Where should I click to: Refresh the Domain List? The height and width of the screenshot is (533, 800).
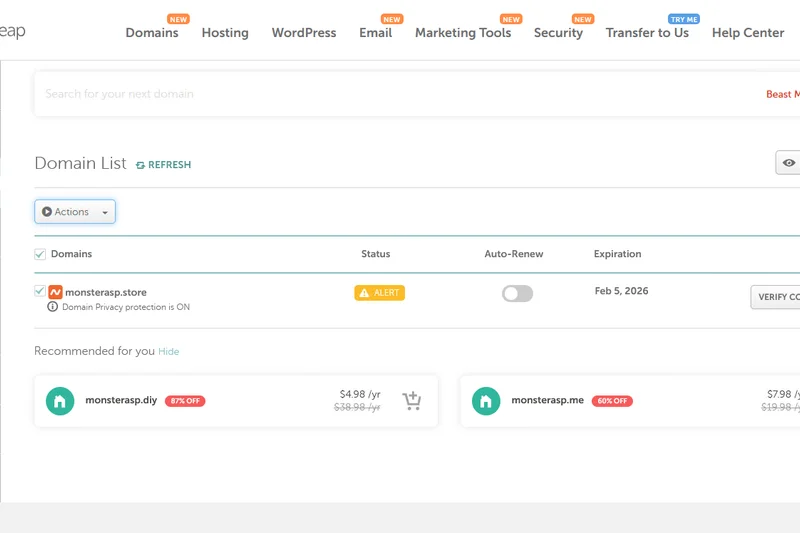163,165
